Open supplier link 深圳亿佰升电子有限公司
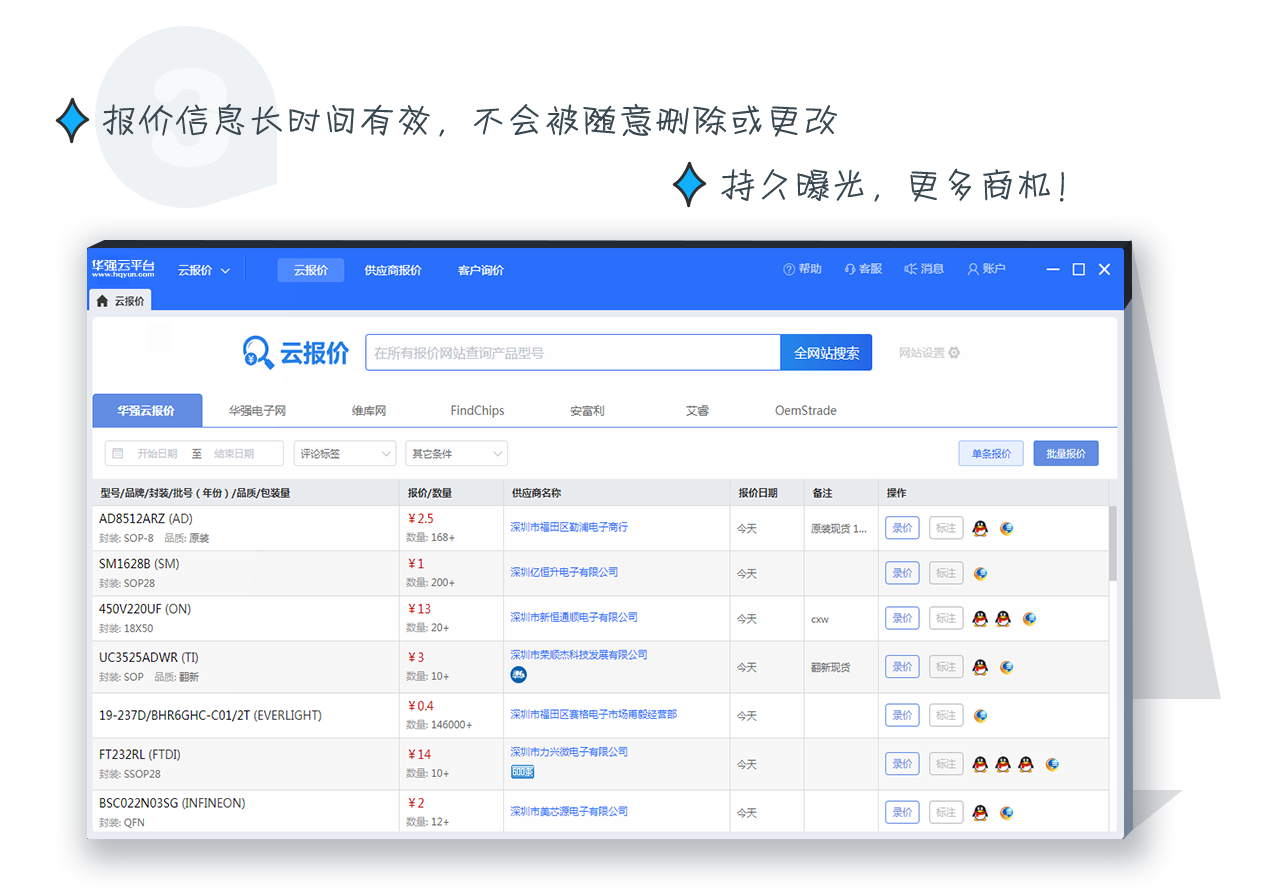The width and height of the screenshot is (1270, 896). (564, 572)
